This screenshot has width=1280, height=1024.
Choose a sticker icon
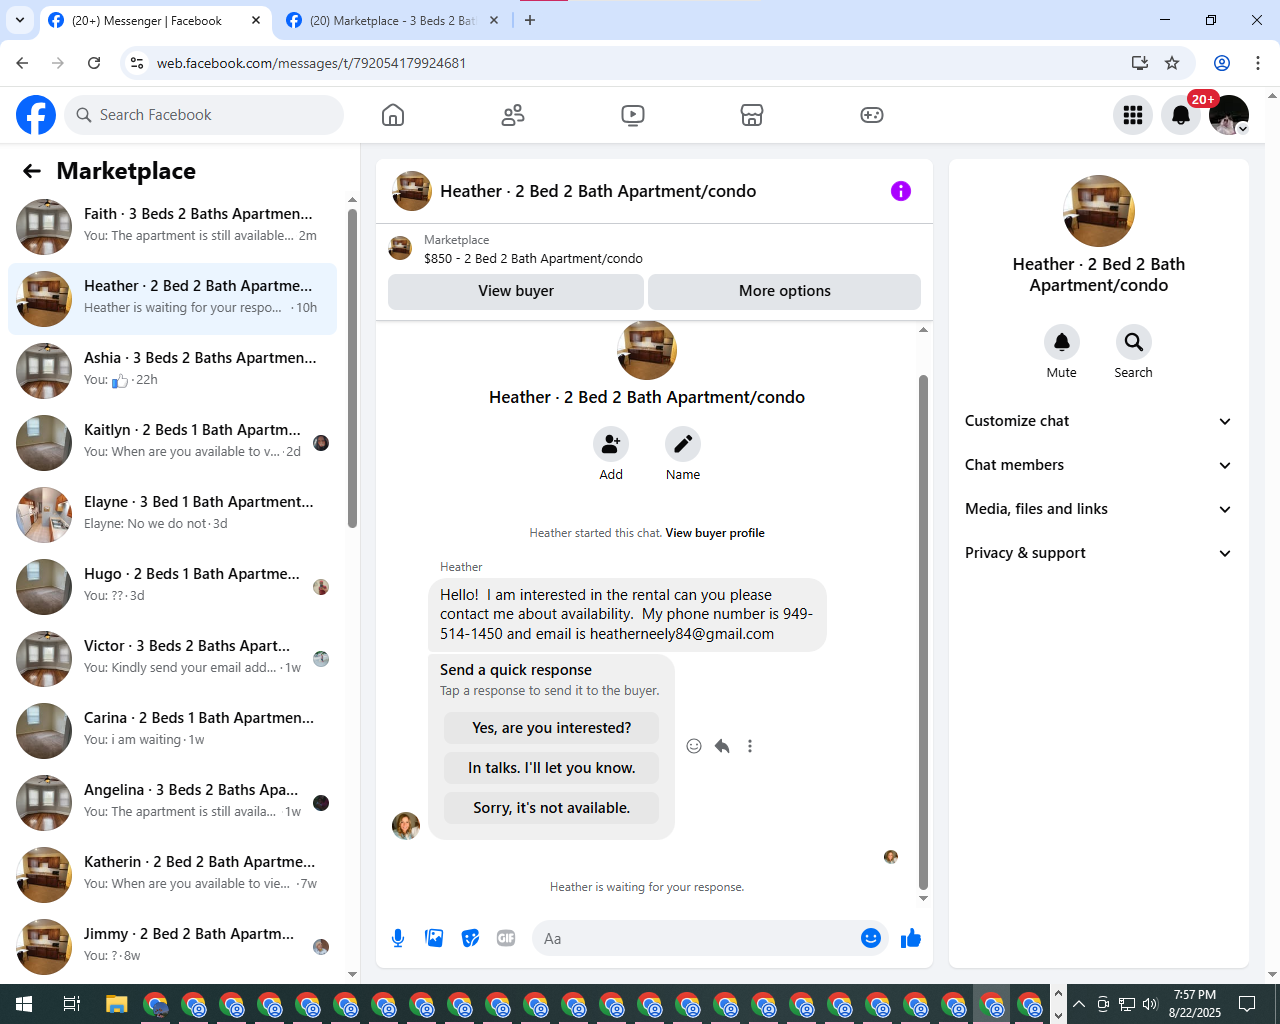[x=470, y=938]
